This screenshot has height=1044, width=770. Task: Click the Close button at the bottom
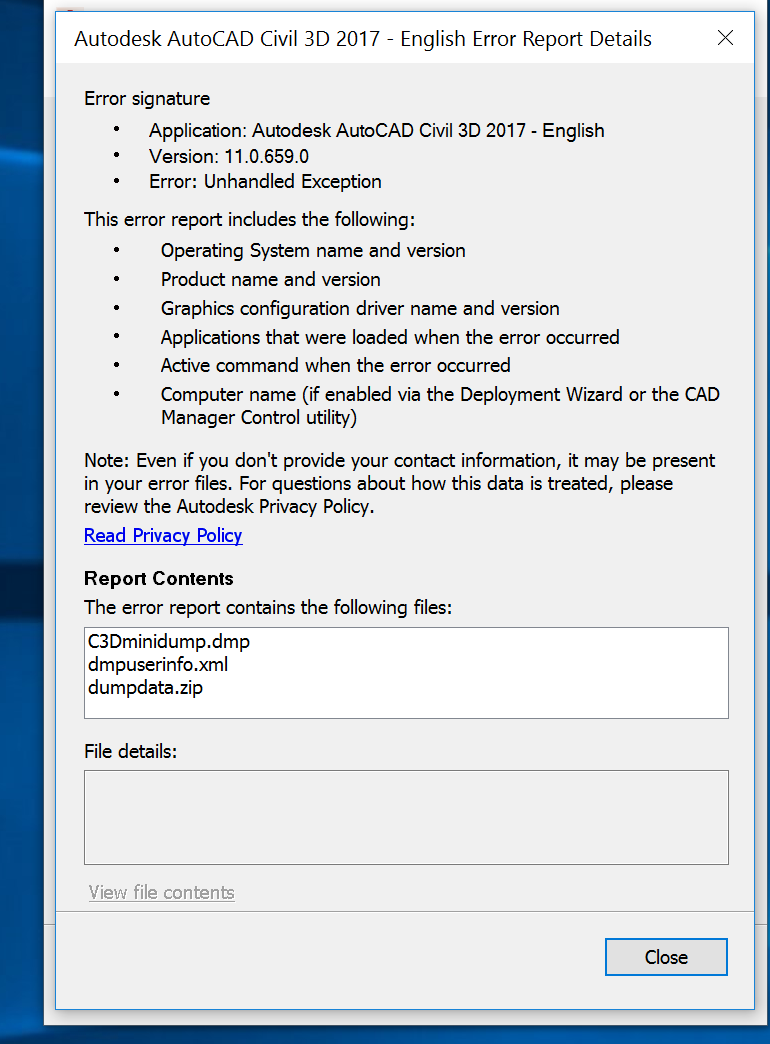[666, 957]
